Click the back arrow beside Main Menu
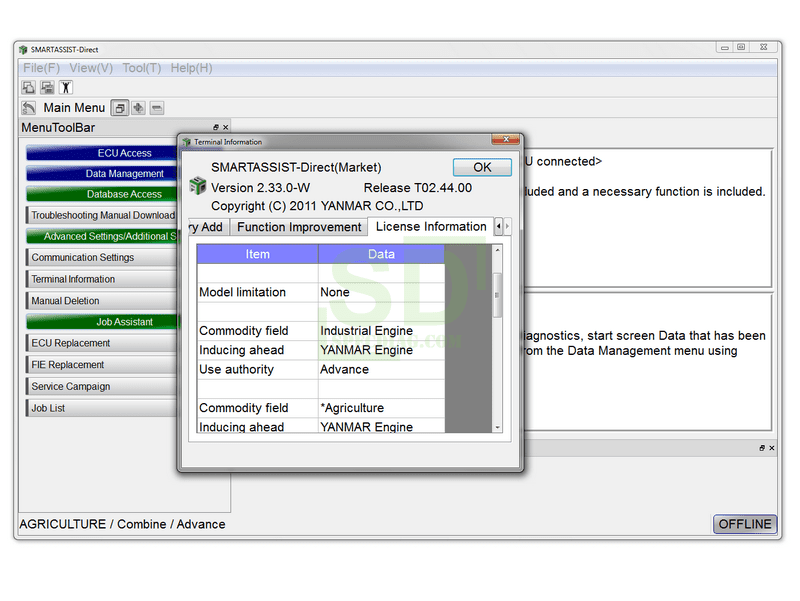Image resolution: width=800 pixels, height=601 pixels. [x=29, y=108]
